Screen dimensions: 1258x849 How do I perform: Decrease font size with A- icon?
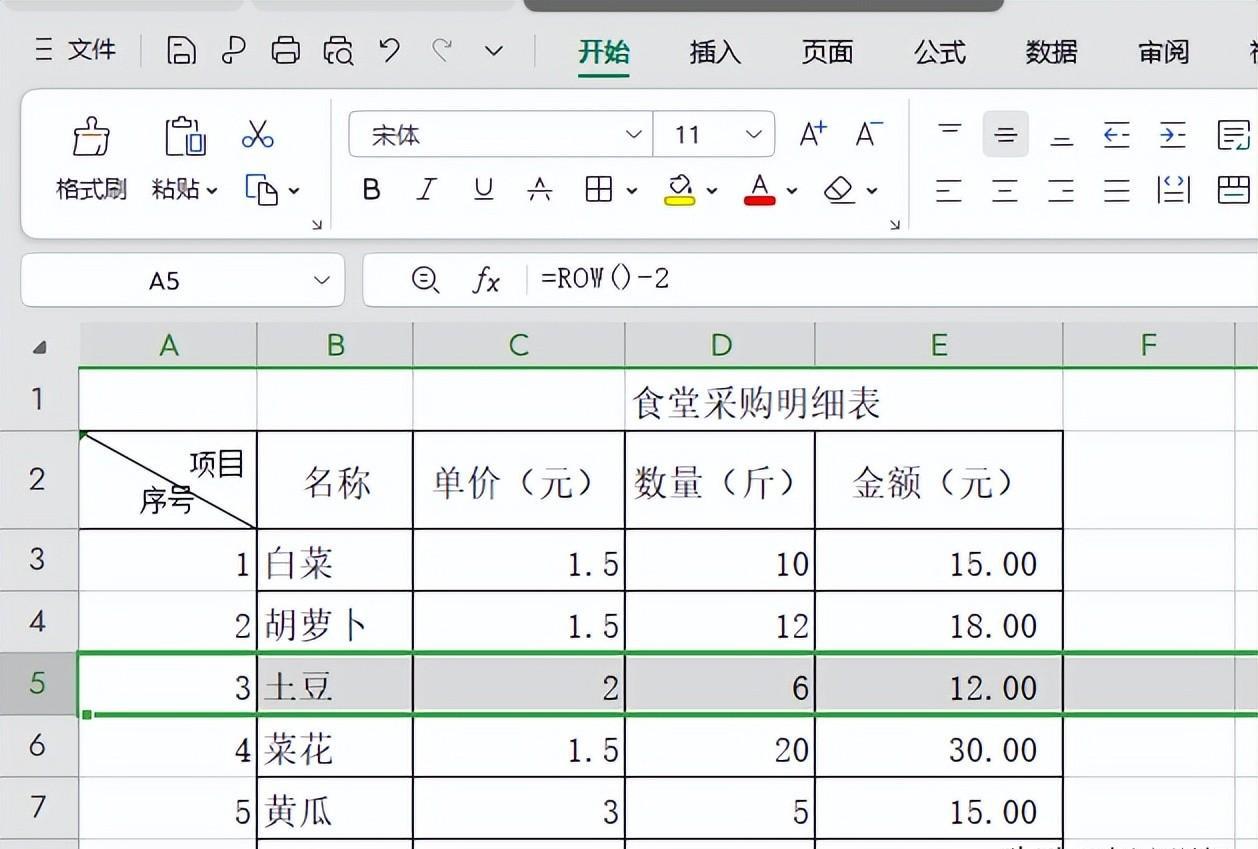[868, 134]
